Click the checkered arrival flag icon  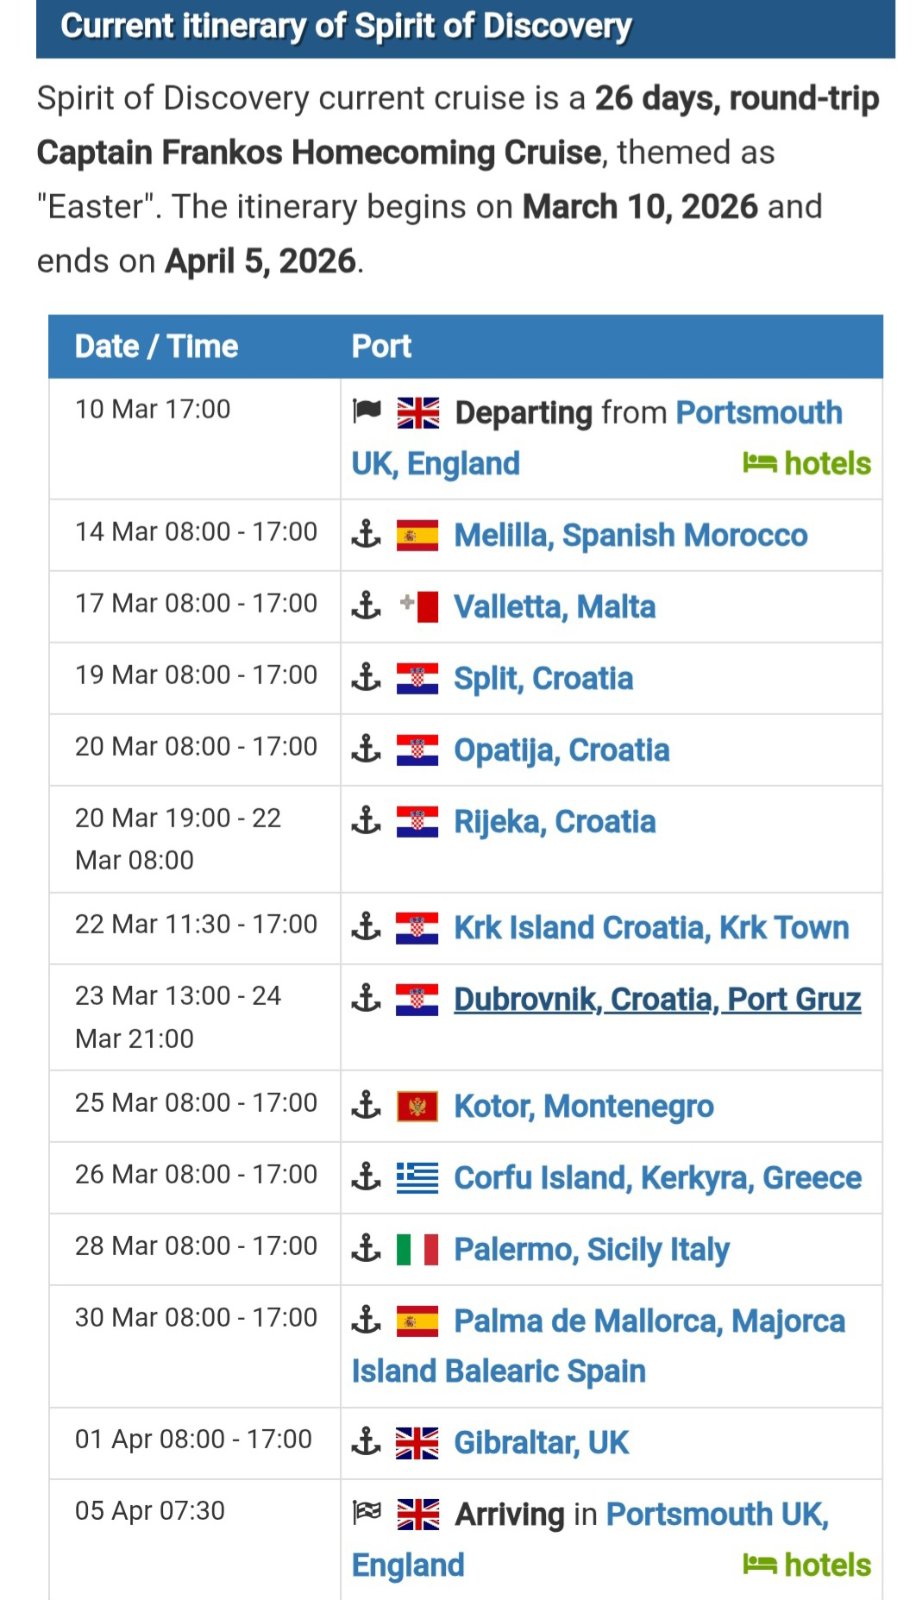tap(367, 1512)
